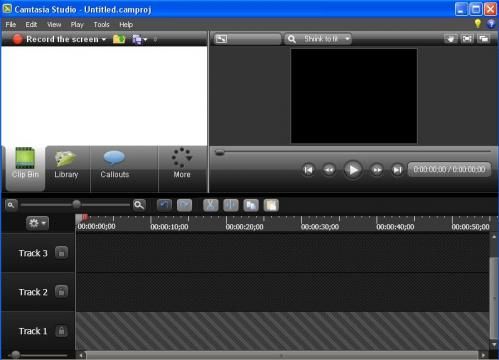
Task: Select the Track 1 label
Action: (33, 331)
